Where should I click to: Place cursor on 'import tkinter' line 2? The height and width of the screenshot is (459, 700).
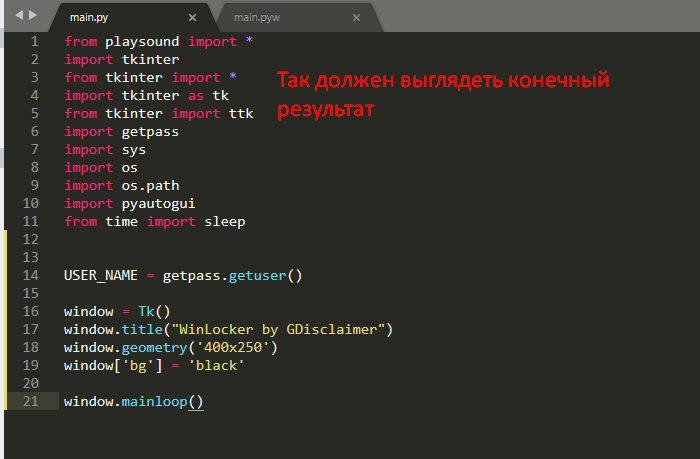pos(122,59)
